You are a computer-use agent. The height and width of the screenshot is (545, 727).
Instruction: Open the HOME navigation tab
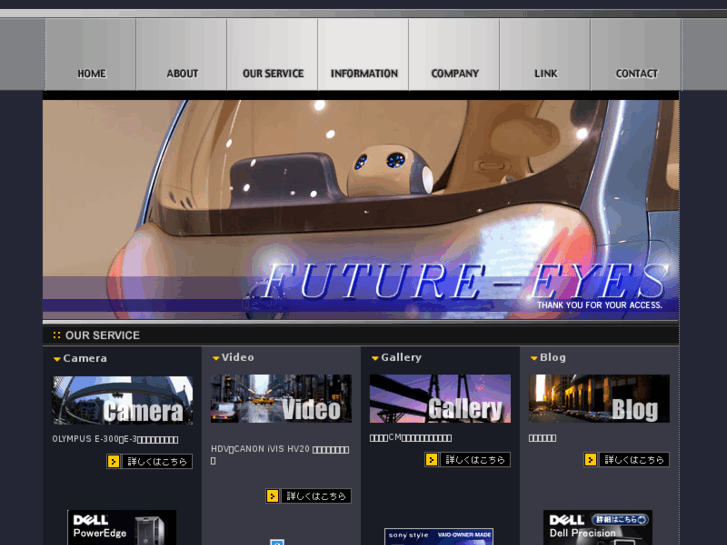click(x=90, y=55)
